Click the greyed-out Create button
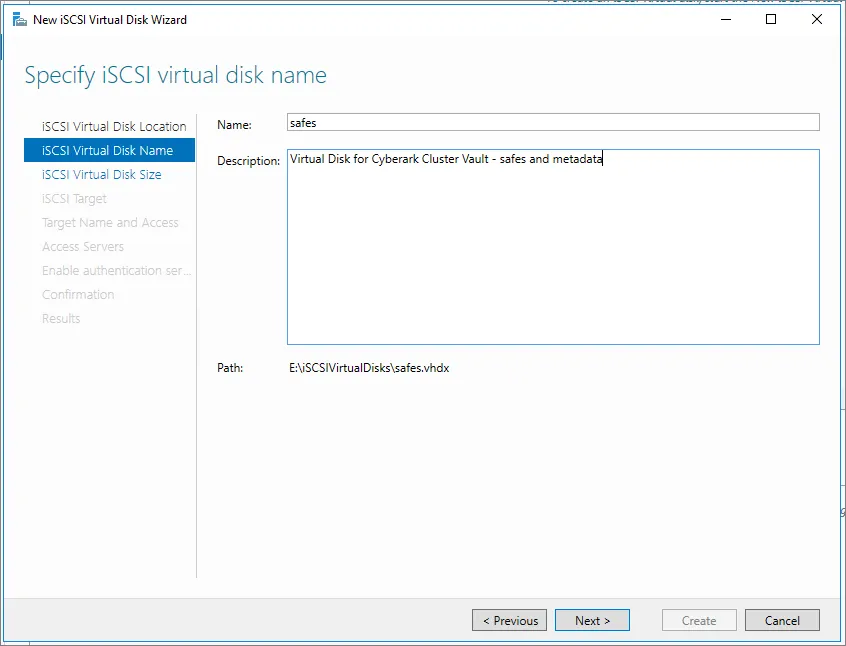Screen dimensions: 846x646 pos(699,621)
